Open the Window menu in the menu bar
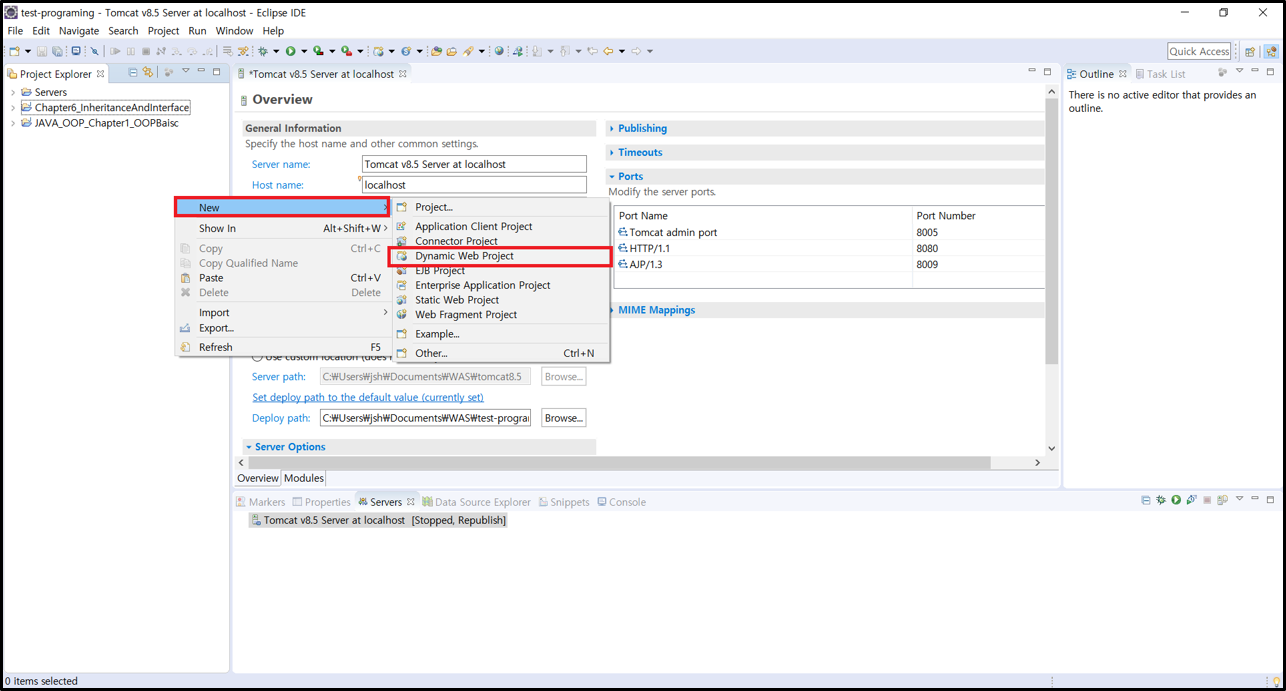1286x691 pixels. point(234,31)
